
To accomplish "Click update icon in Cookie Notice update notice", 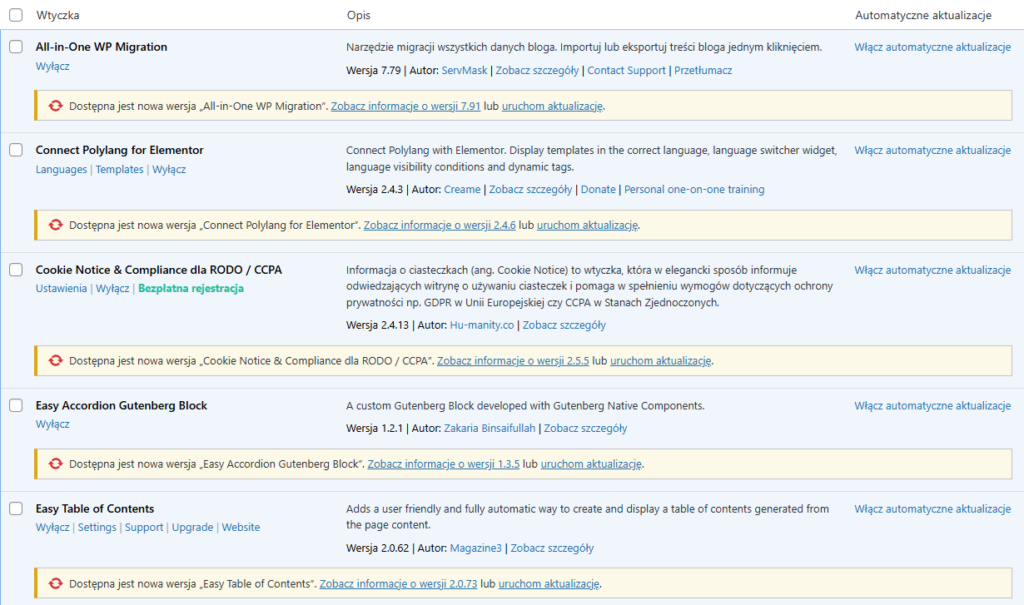I will (x=56, y=361).
